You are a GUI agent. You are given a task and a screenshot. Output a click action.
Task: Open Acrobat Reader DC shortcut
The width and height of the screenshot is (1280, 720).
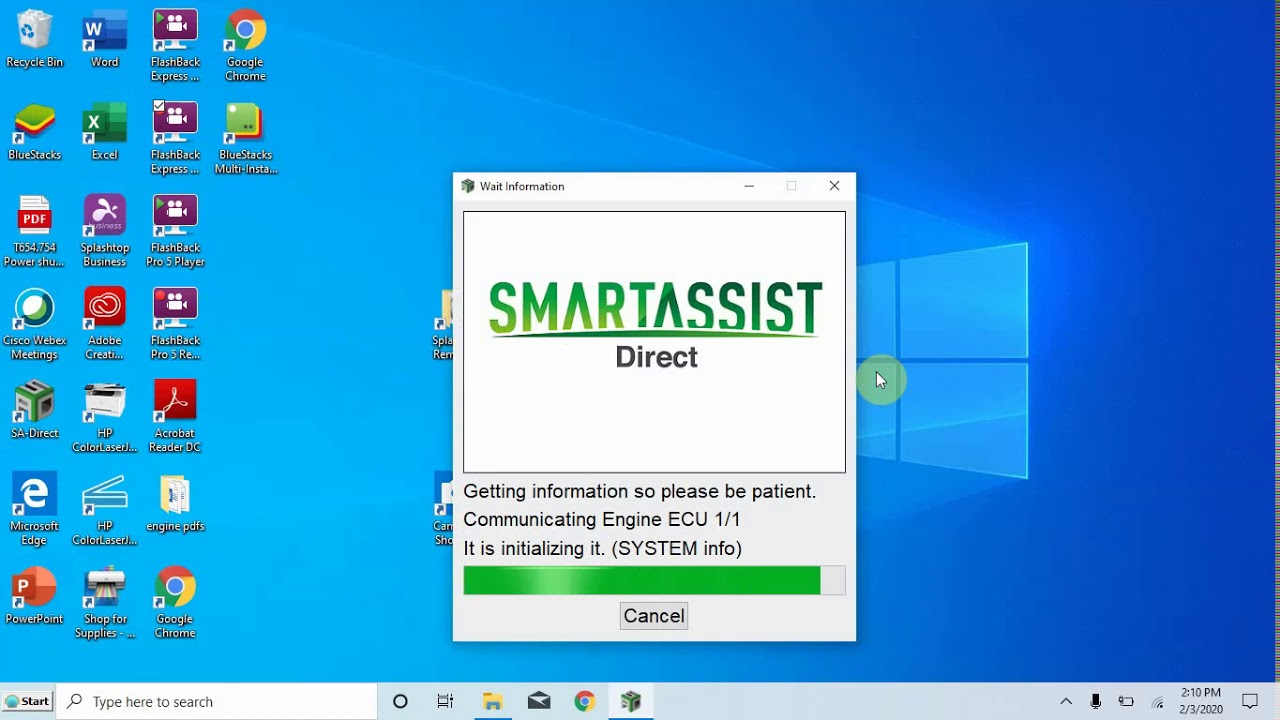[x=175, y=418]
